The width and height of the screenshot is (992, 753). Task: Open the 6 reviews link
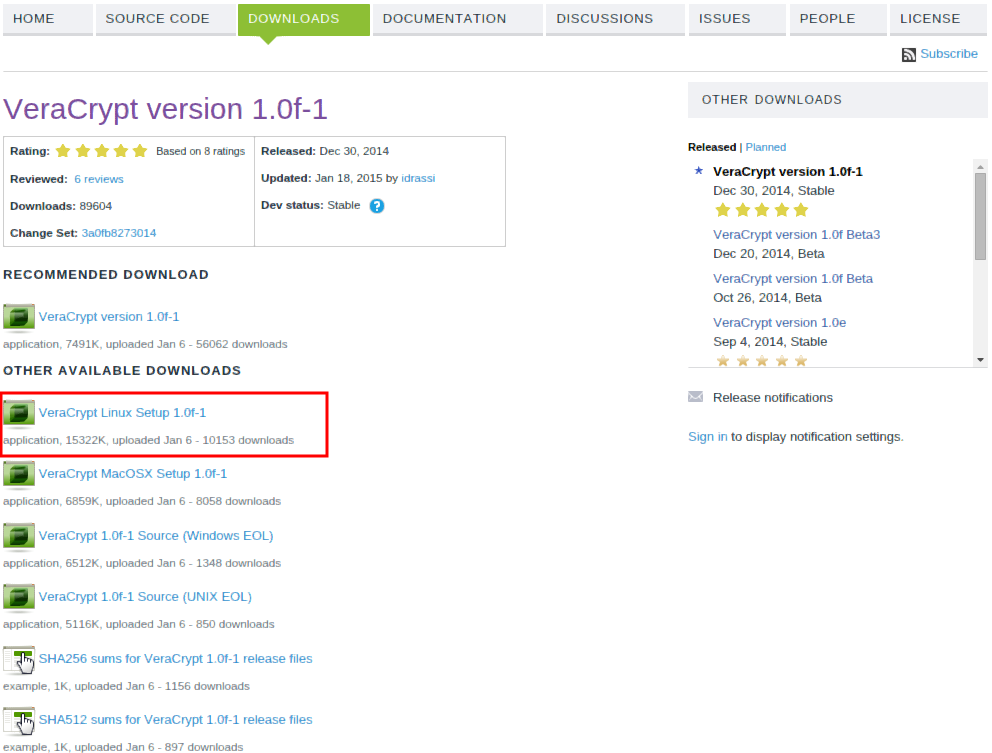99,179
